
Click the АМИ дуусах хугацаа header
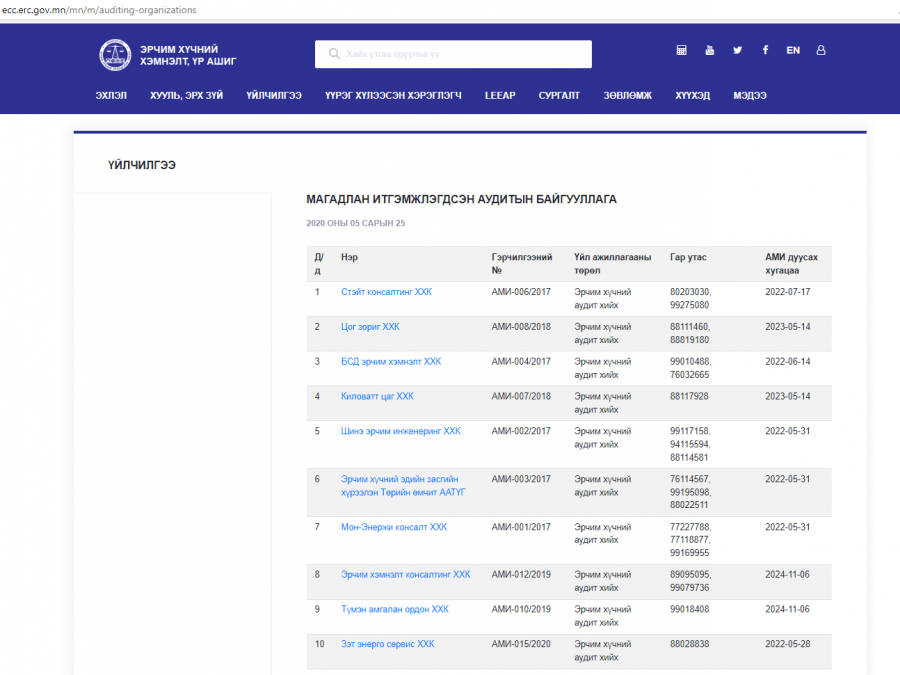pyautogui.click(x=792, y=263)
